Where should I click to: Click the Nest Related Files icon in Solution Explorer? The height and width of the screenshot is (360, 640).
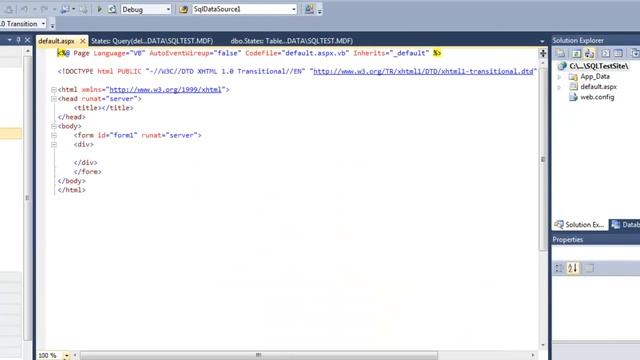click(589, 53)
